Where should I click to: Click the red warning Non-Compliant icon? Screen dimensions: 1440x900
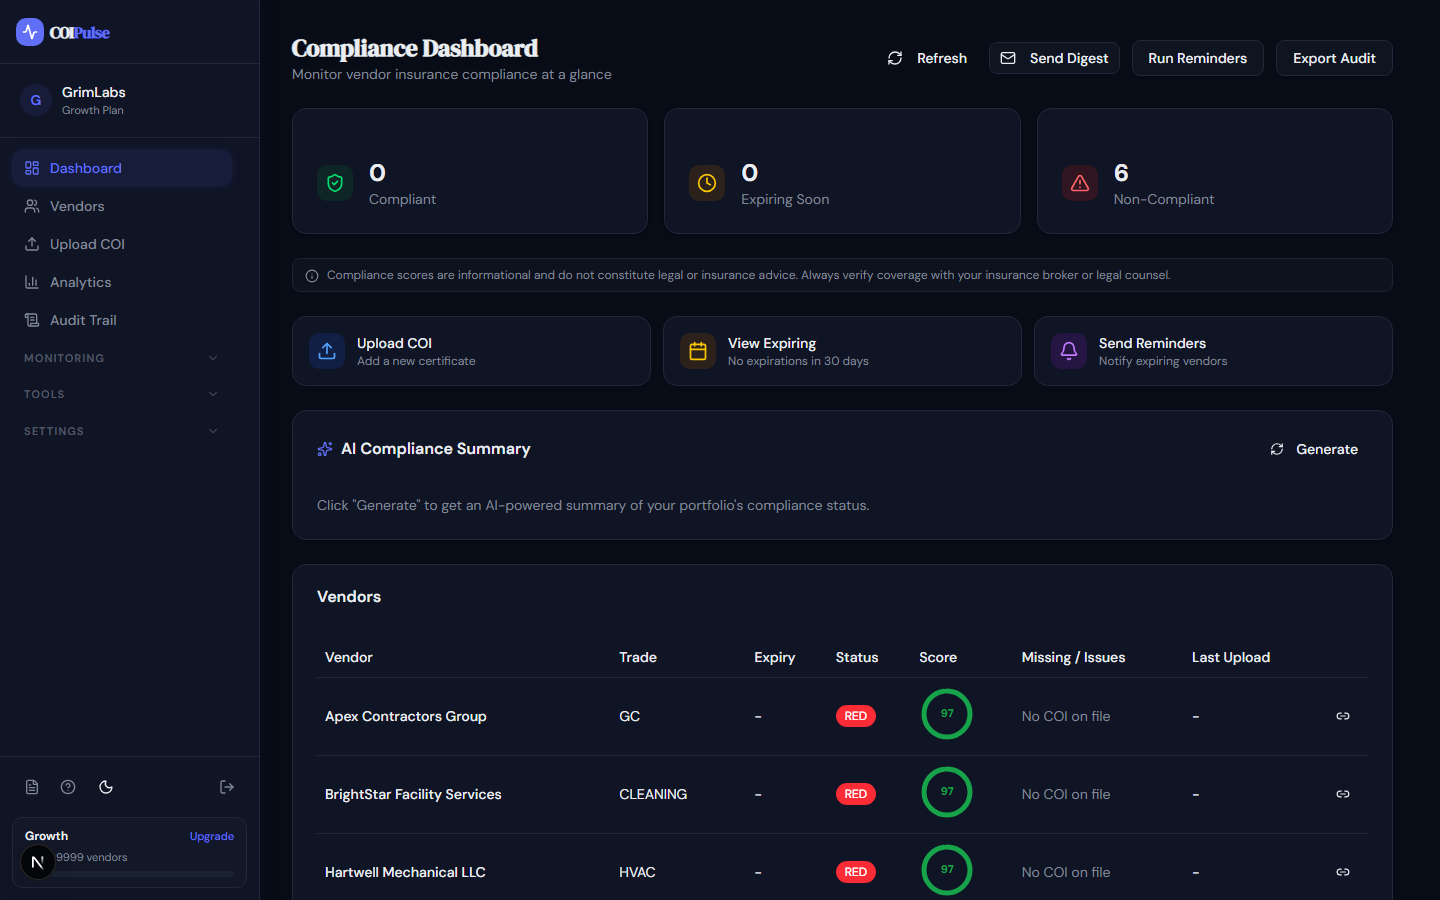coord(1080,183)
